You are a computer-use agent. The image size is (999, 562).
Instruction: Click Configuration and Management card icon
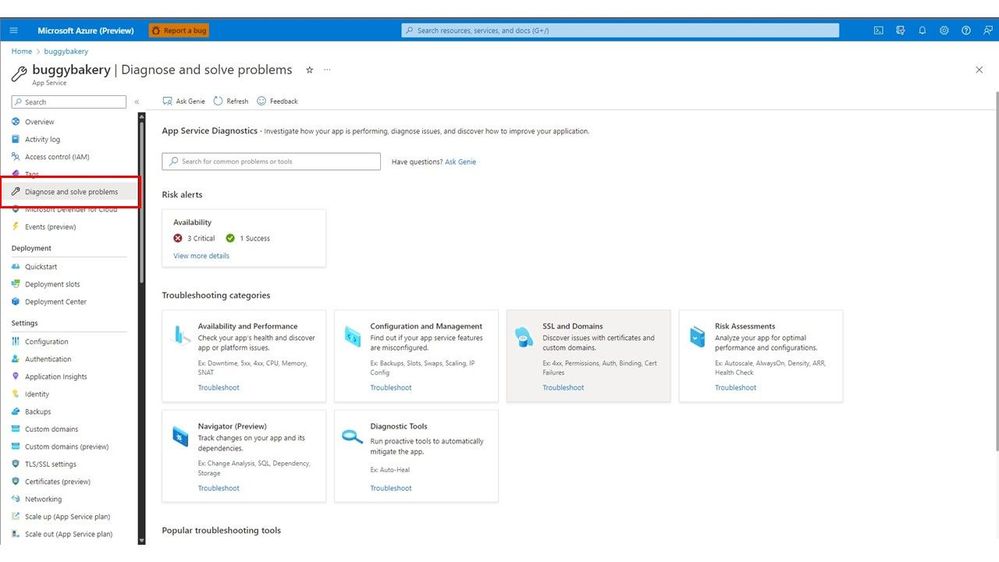352,336
